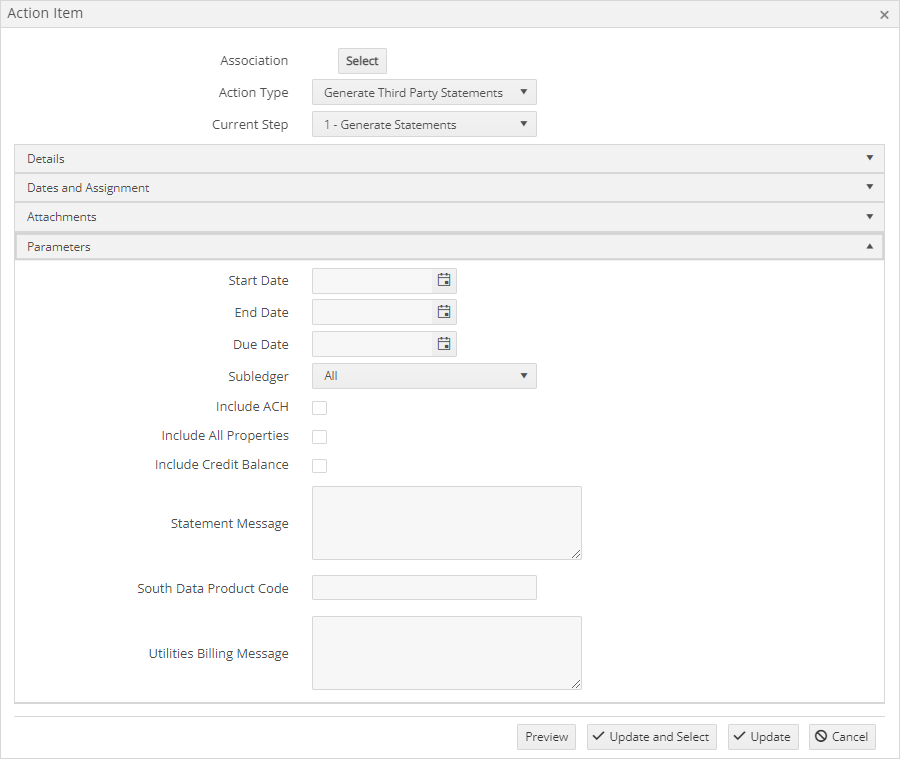Click the Update and Select button
Image resolution: width=900 pixels, height=759 pixels.
pyautogui.click(x=651, y=737)
